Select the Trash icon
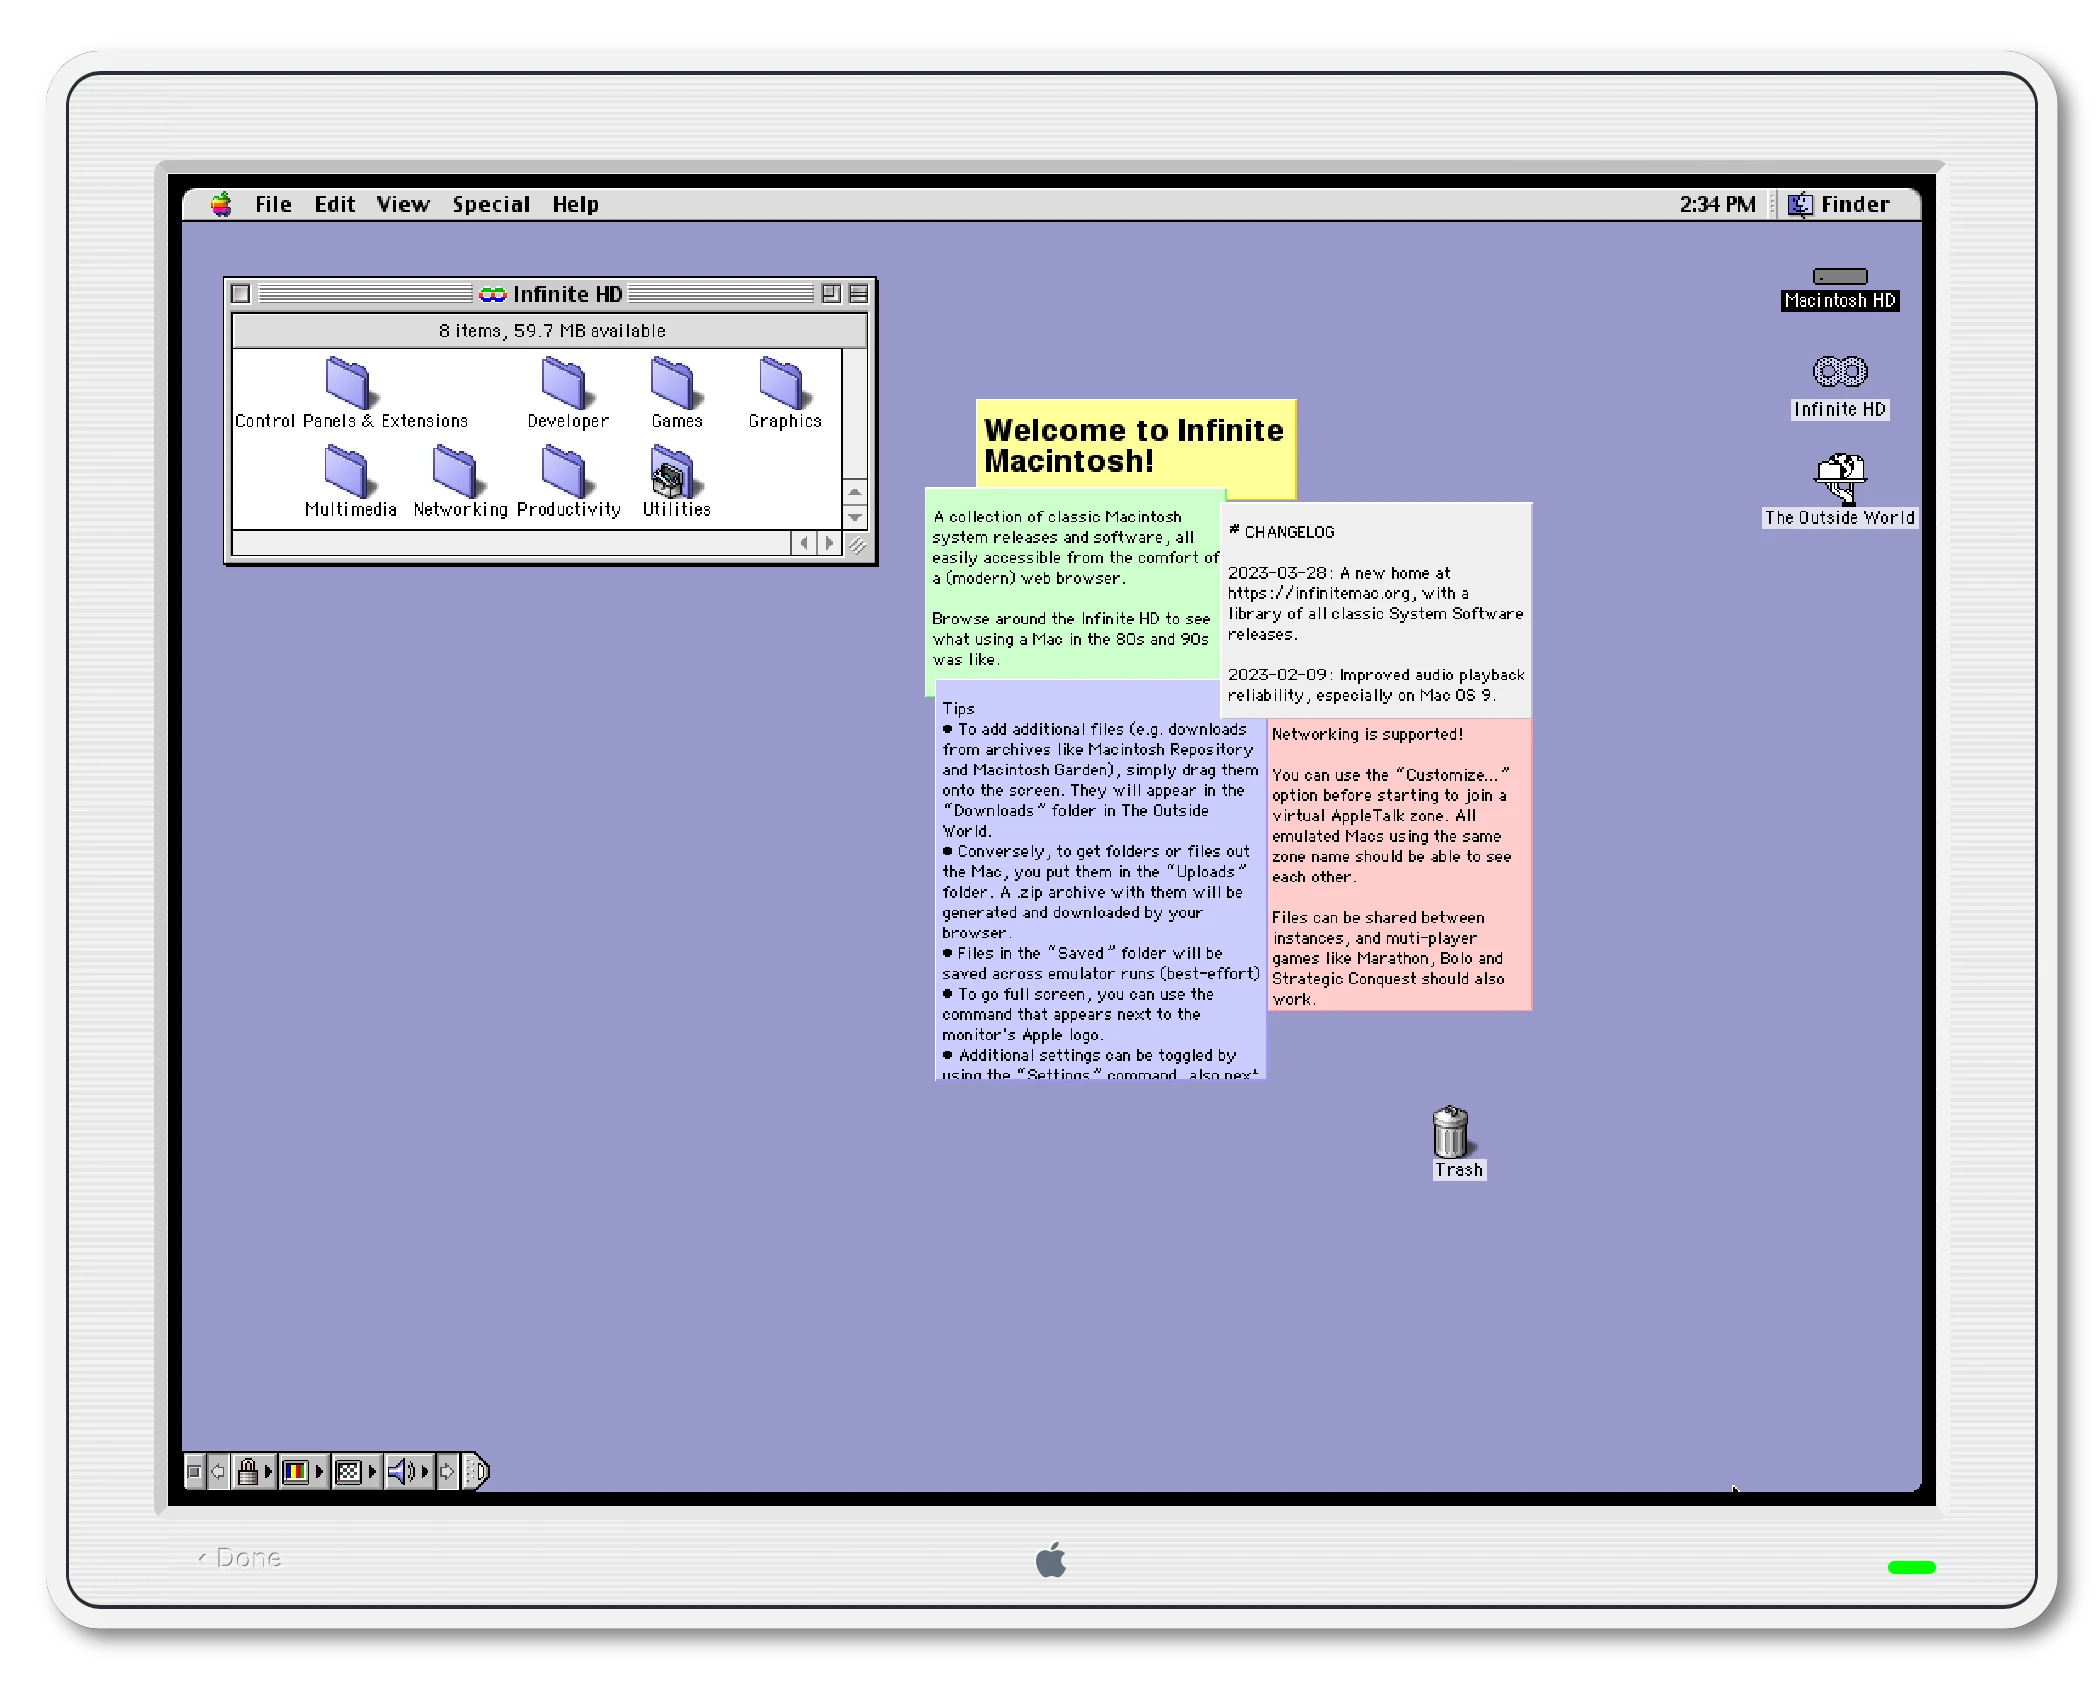2100x1682 pixels. coord(1450,1133)
